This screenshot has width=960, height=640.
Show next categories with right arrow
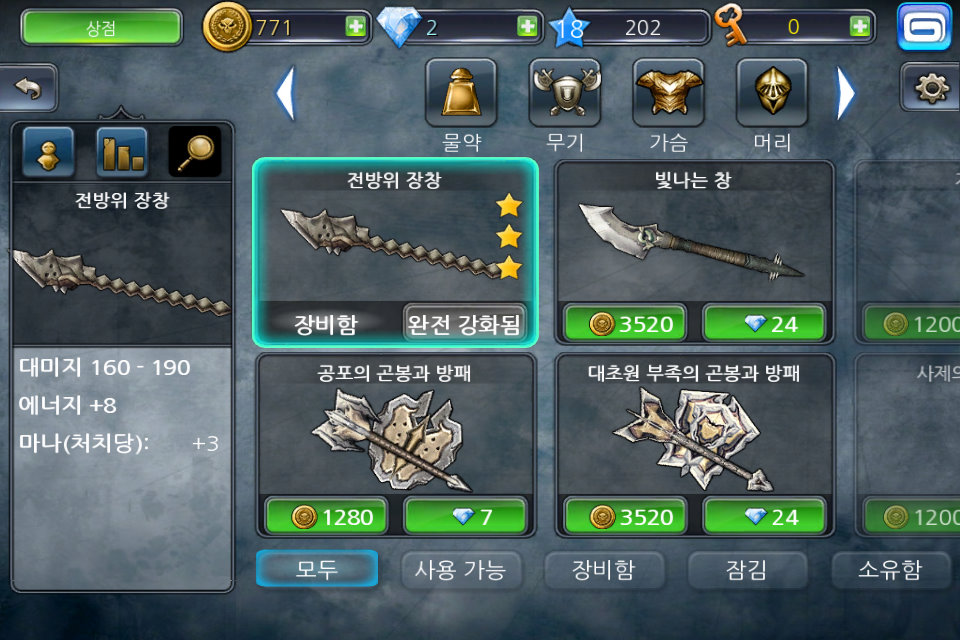[x=846, y=93]
